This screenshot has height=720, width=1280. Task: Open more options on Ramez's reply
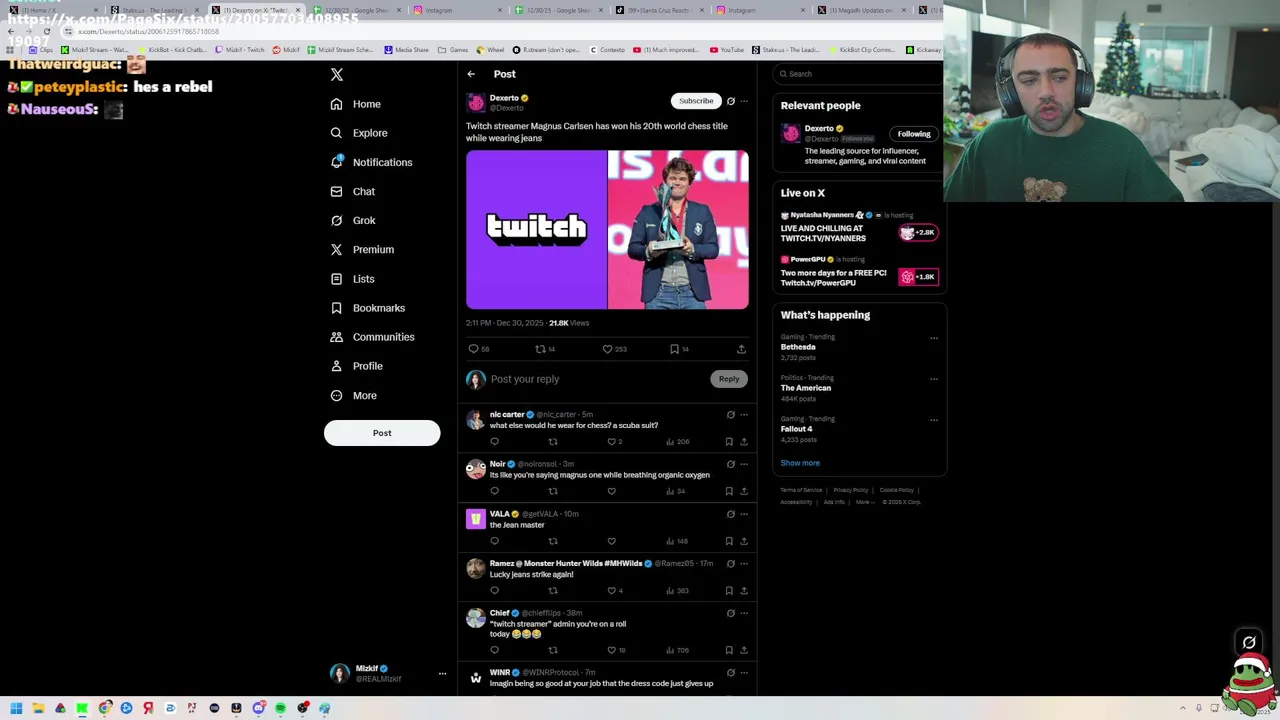[x=744, y=564]
